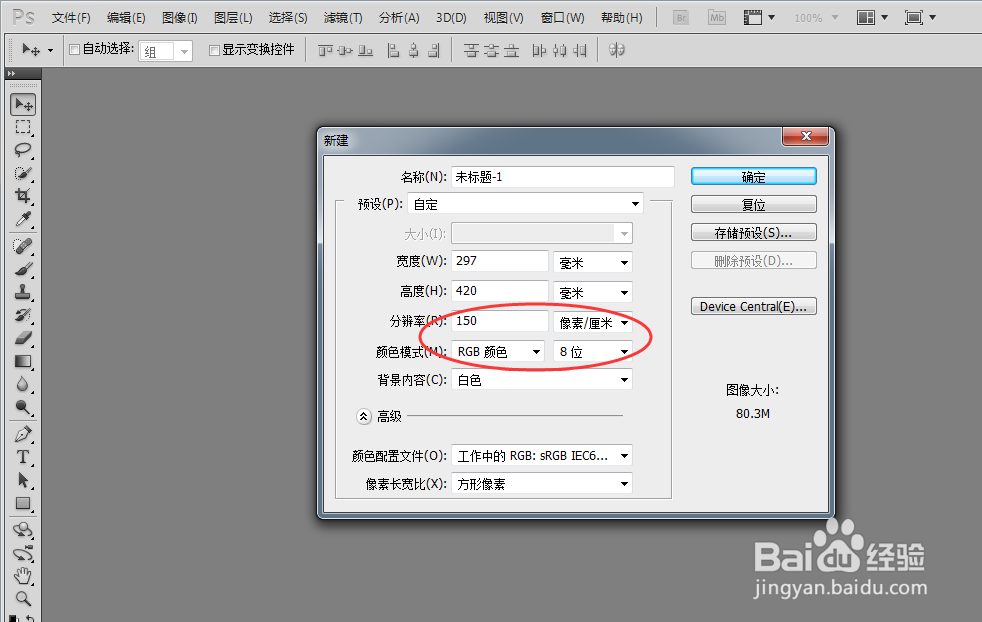982x622 pixels.
Task: Open the 编辑(E) menu
Action: [126, 18]
